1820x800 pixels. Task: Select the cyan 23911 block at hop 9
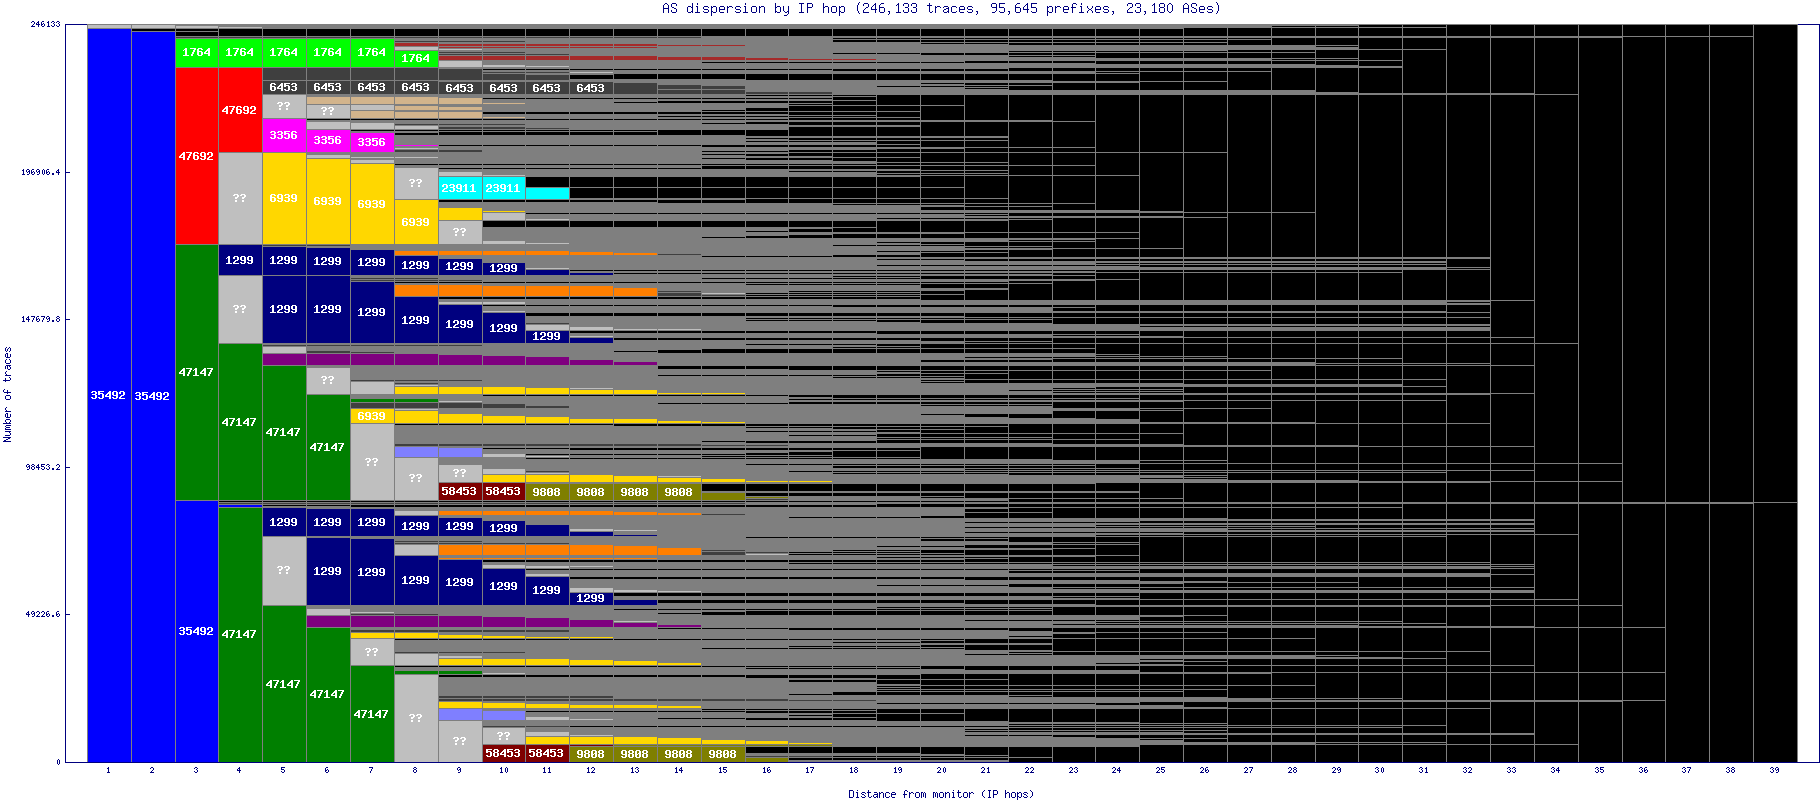pyautogui.click(x=459, y=188)
